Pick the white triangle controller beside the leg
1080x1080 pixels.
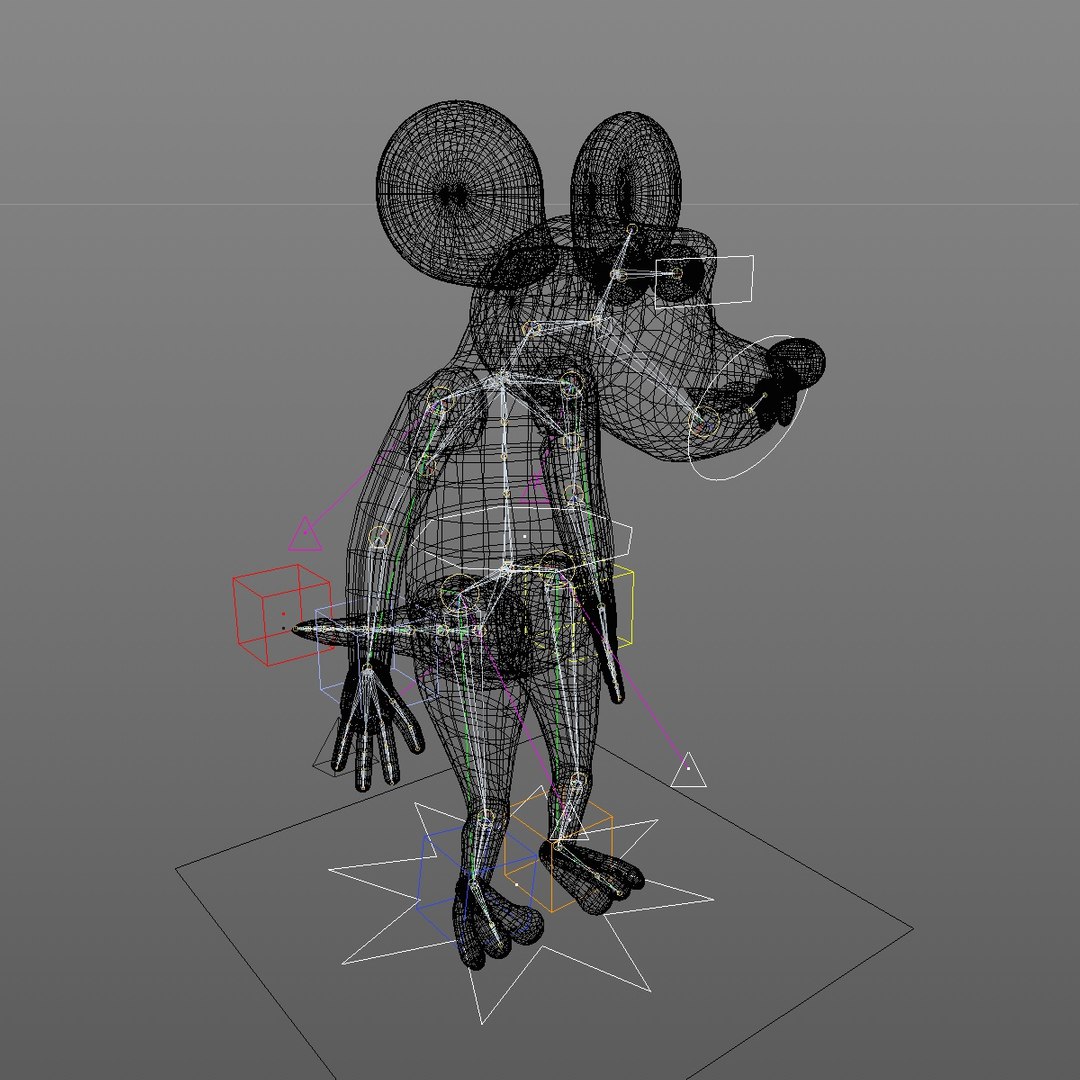[688, 770]
